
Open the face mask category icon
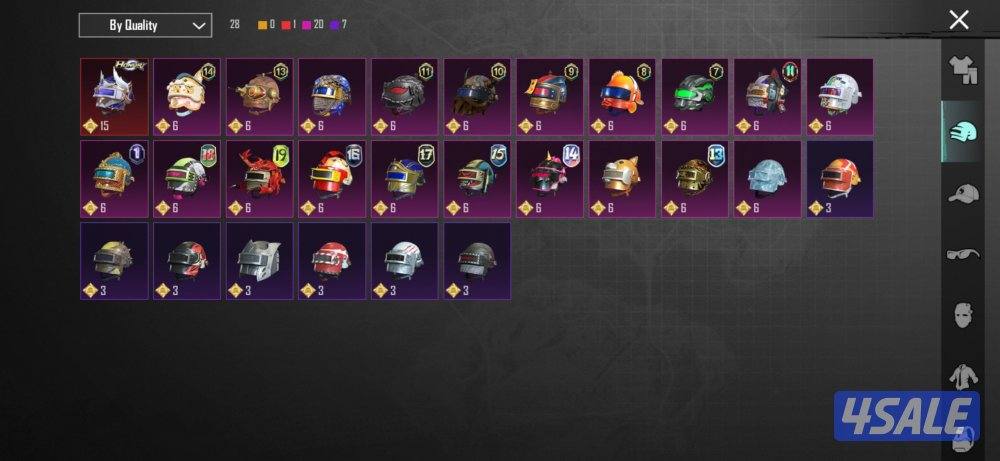(962, 316)
